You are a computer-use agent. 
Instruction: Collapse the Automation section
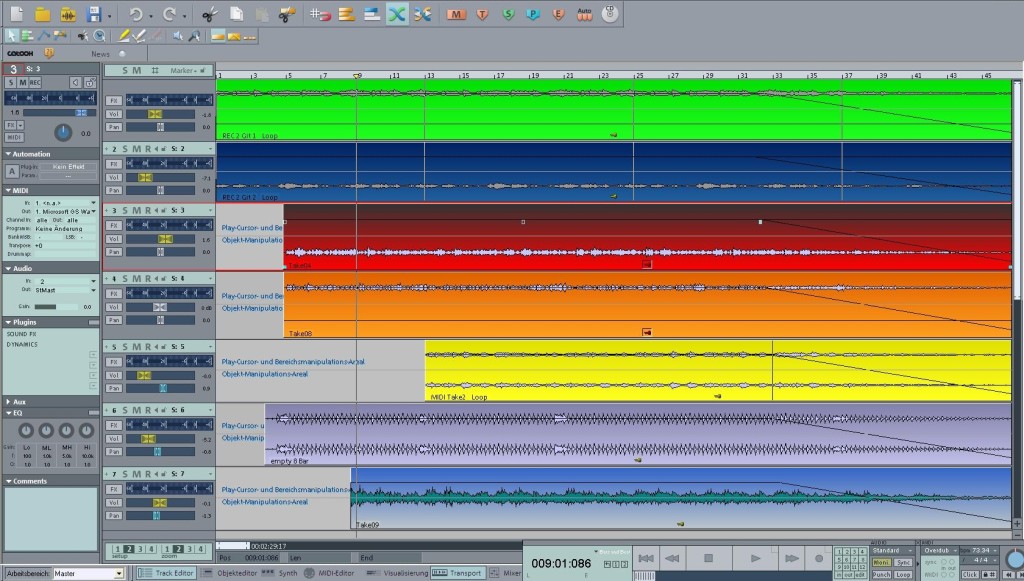(8, 154)
